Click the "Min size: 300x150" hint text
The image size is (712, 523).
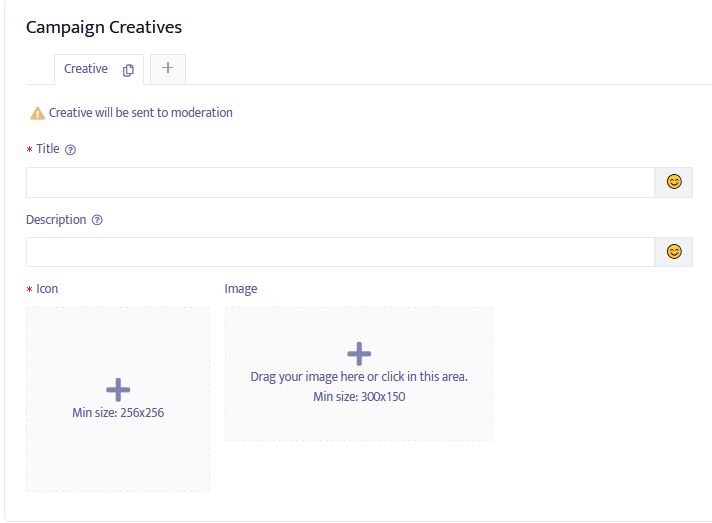pyautogui.click(x=359, y=396)
